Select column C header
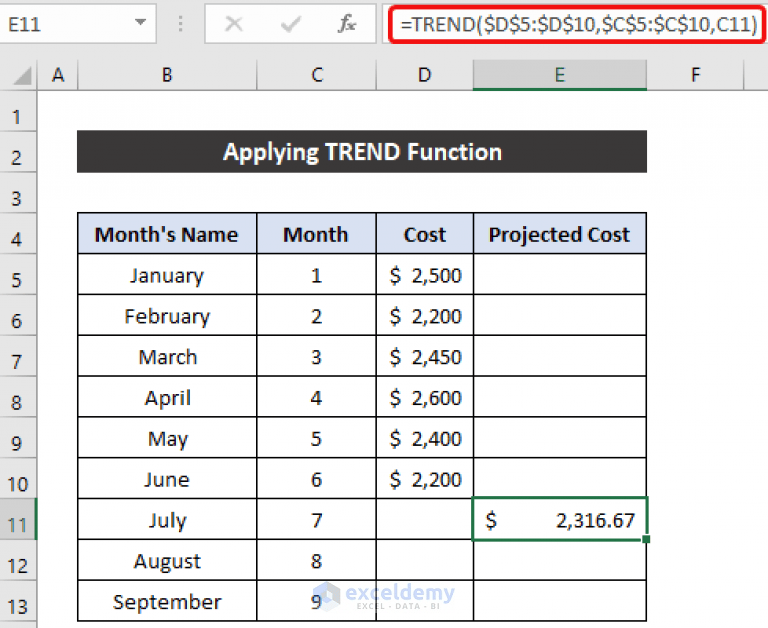Screen dimensions: 768x628 tap(316, 75)
